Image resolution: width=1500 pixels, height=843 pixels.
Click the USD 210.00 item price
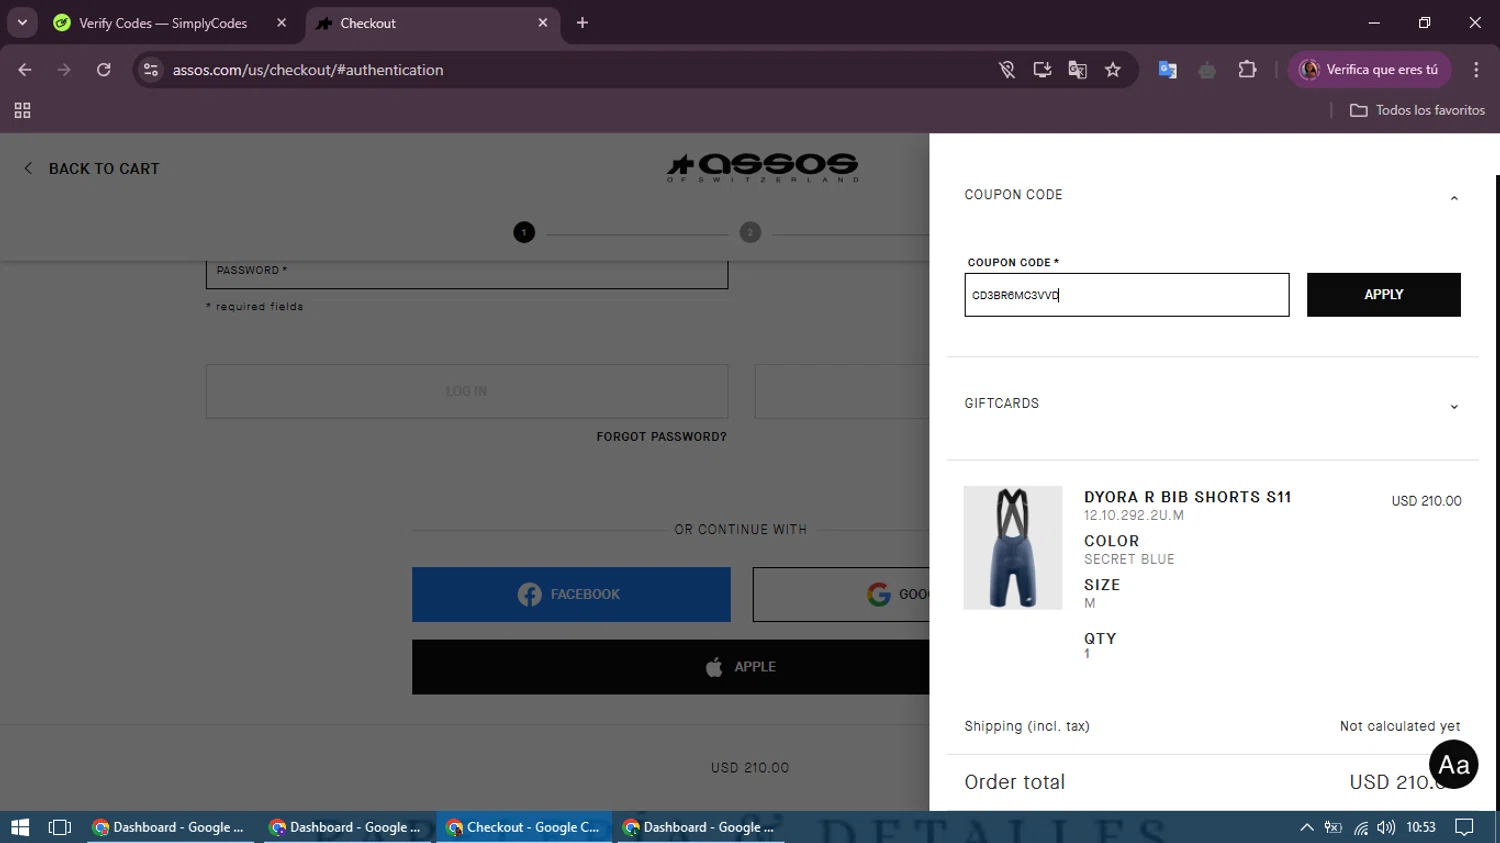[x=1426, y=501]
